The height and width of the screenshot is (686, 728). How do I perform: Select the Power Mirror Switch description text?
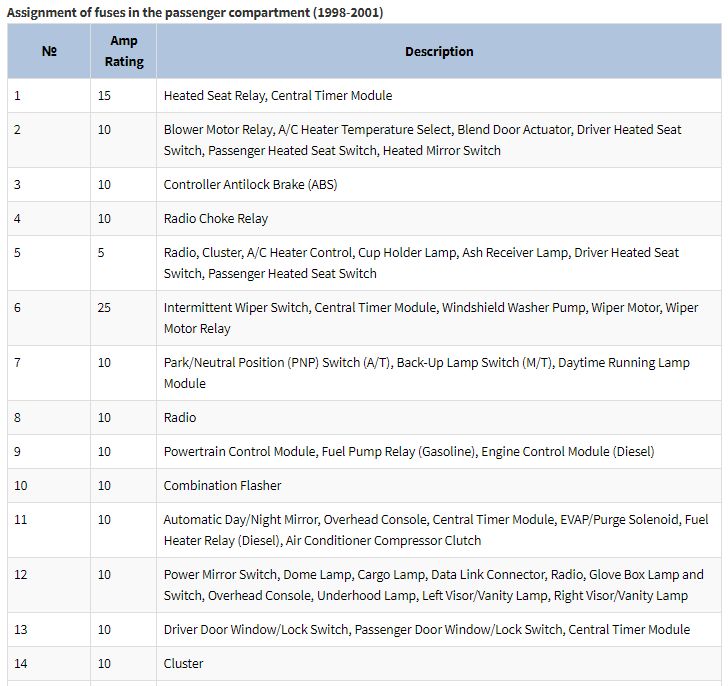click(x=433, y=585)
